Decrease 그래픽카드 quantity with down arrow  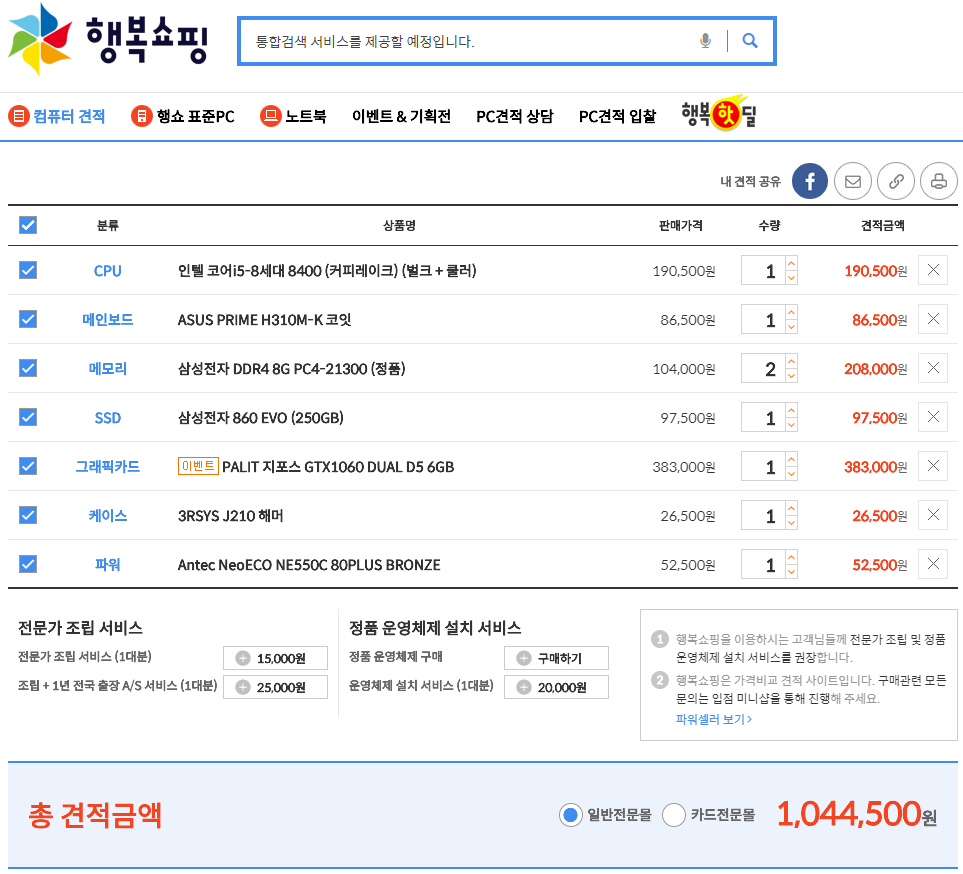click(792, 474)
